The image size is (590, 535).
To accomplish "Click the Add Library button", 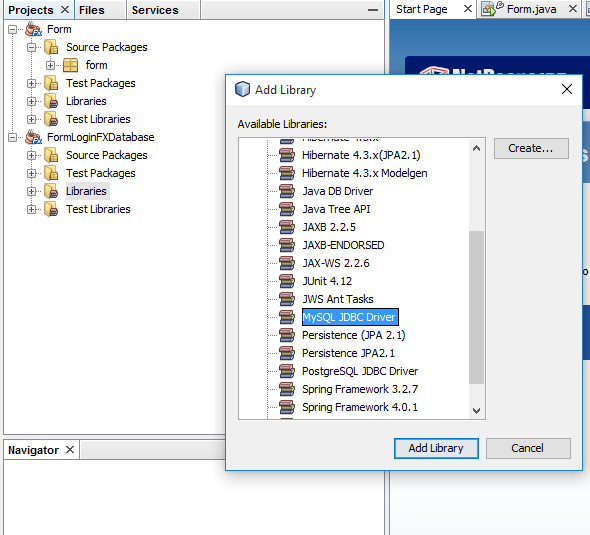I will click(436, 448).
